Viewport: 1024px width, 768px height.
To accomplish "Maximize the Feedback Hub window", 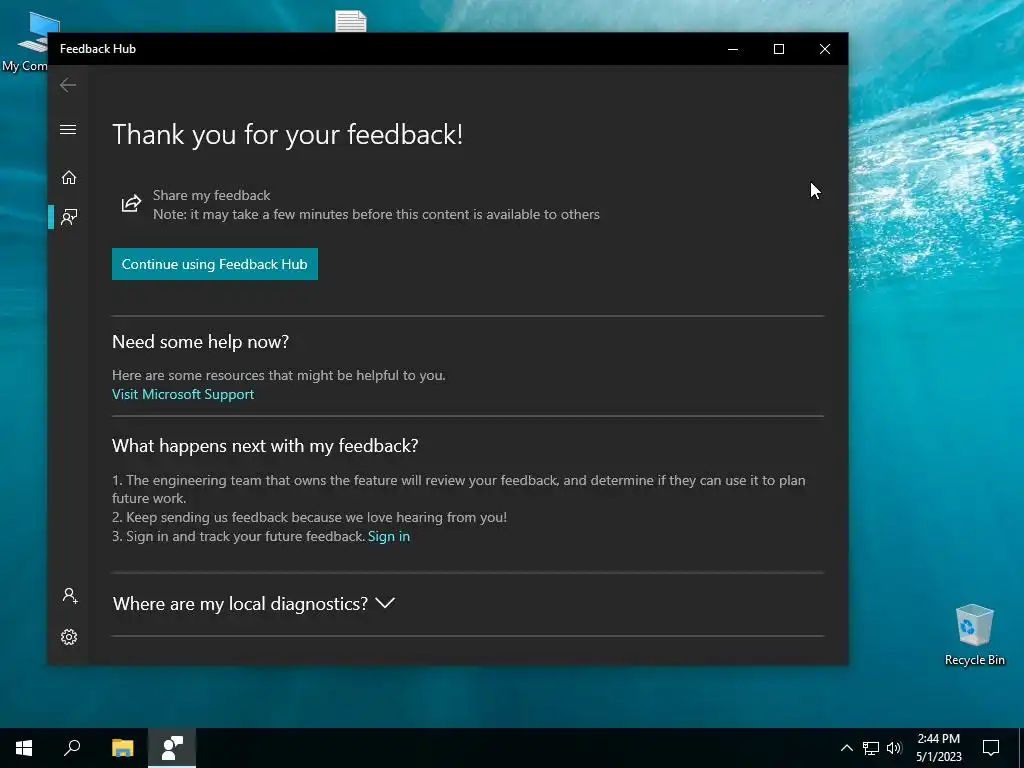I will click(778, 49).
